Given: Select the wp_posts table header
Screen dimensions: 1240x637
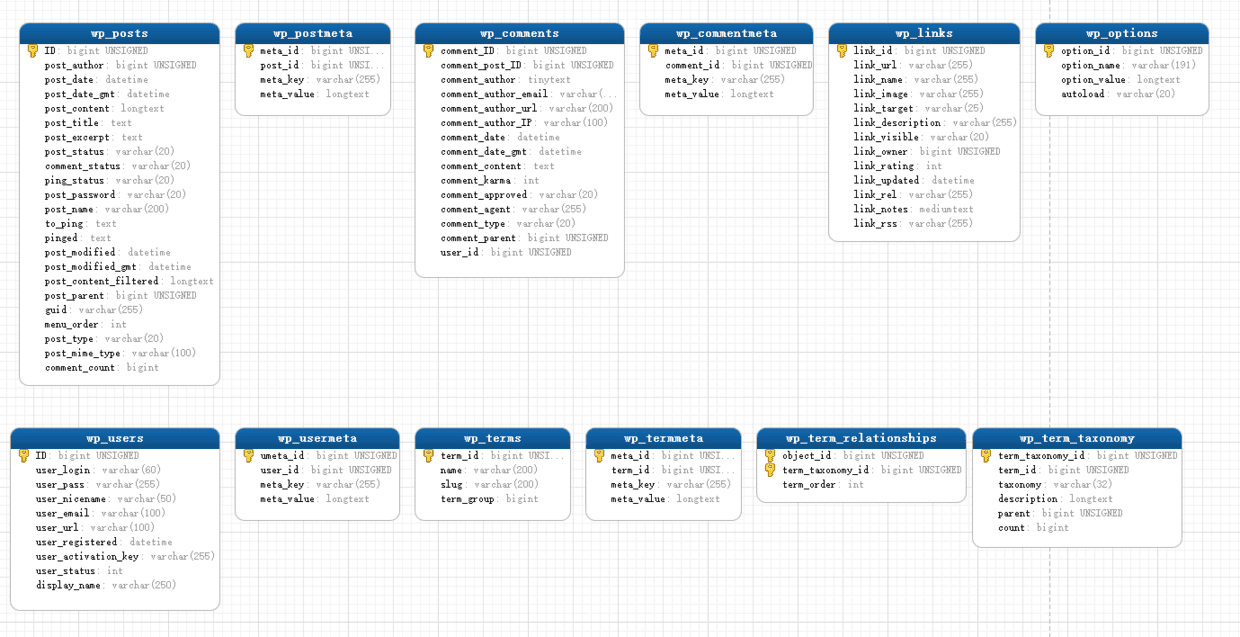Looking at the screenshot, I should pos(119,33).
